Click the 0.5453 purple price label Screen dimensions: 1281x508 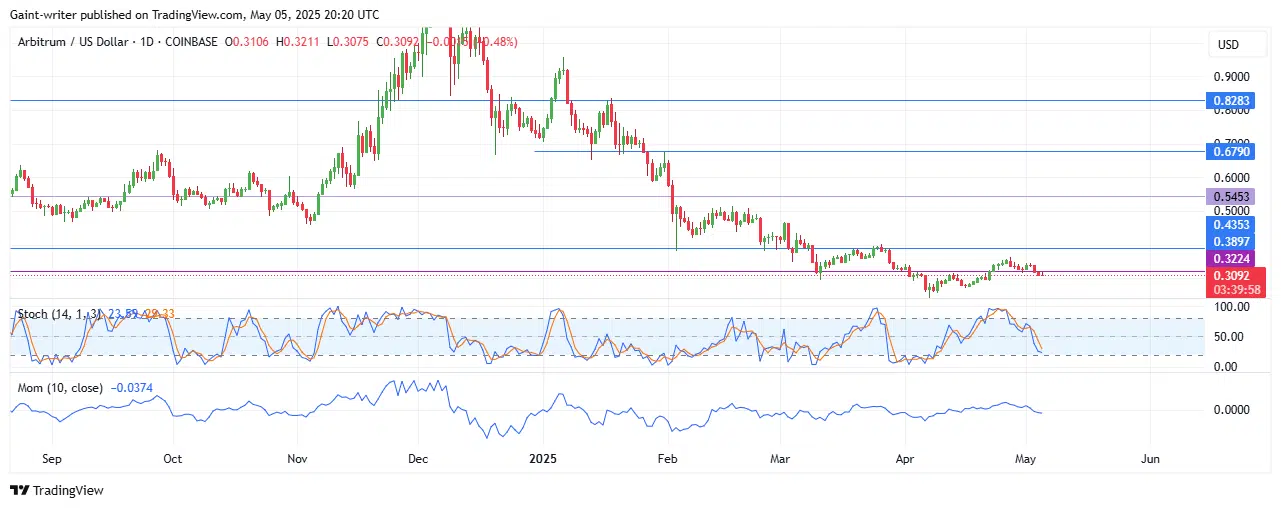pyautogui.click(x=1229, y=197)
